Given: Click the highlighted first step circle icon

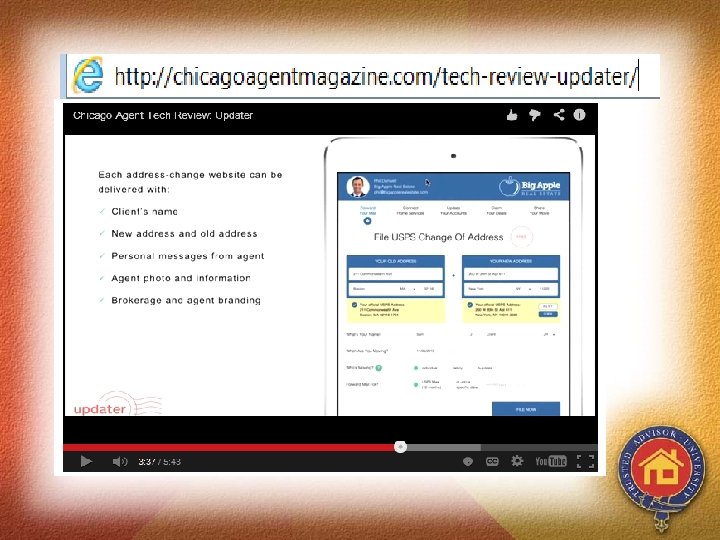Looking at the screenshot, I should [x=367, y=221].
